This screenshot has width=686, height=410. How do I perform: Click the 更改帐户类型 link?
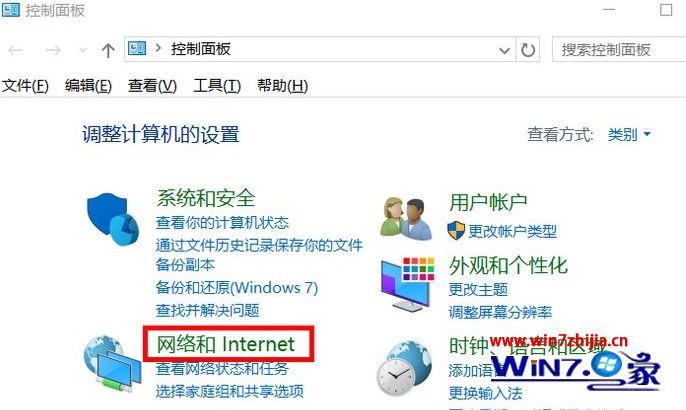(512, 231)
